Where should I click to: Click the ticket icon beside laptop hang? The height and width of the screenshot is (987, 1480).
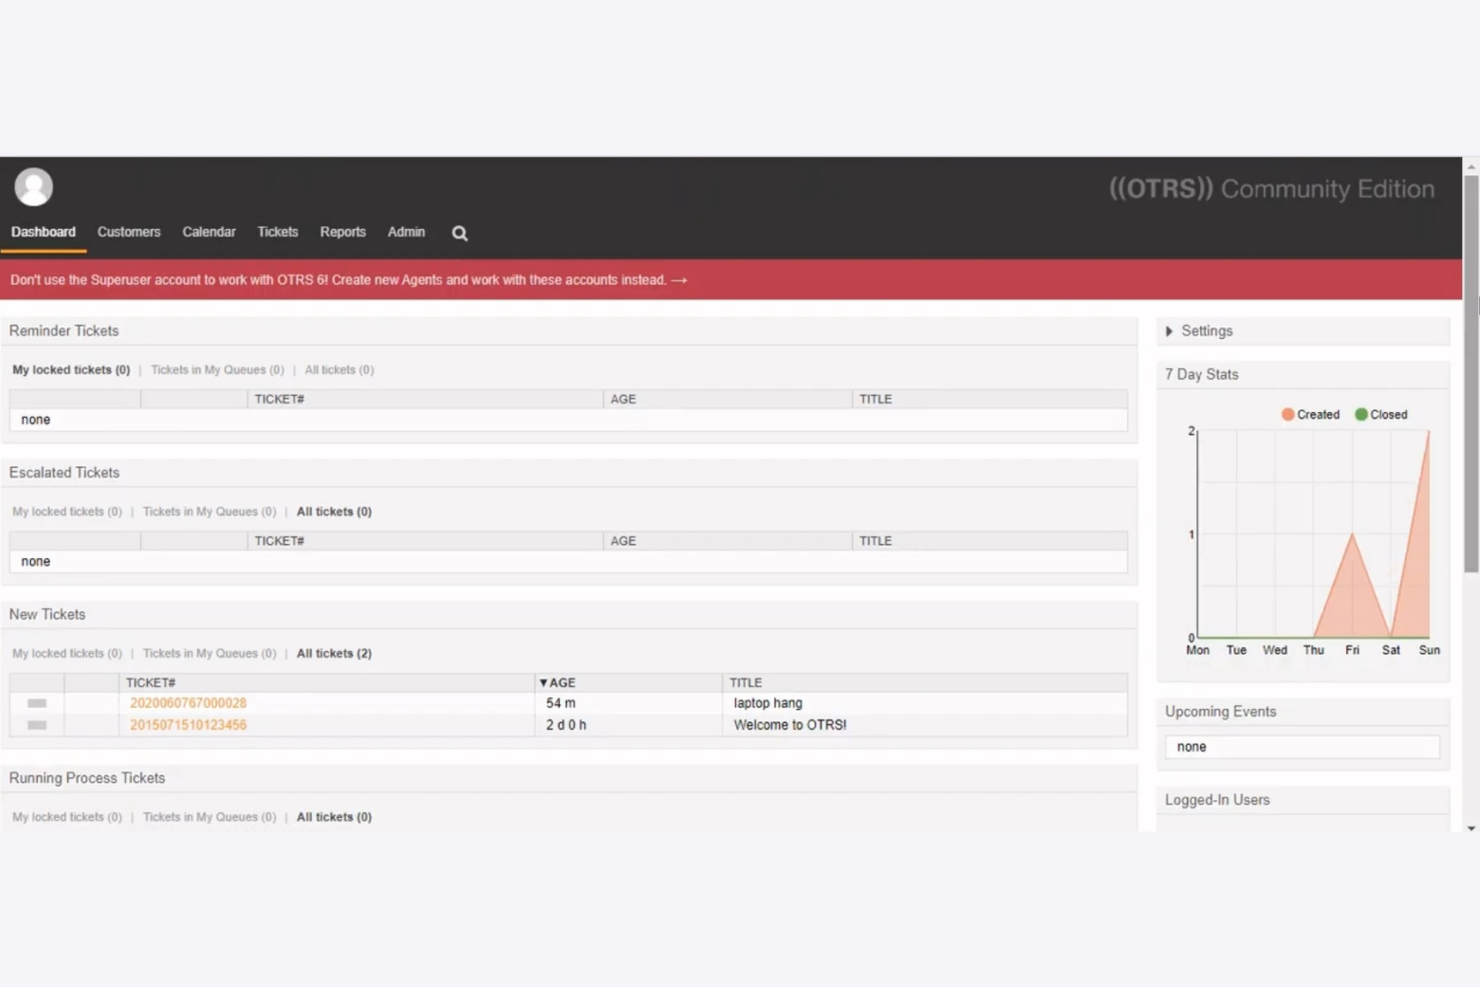(x=36, y=703)
